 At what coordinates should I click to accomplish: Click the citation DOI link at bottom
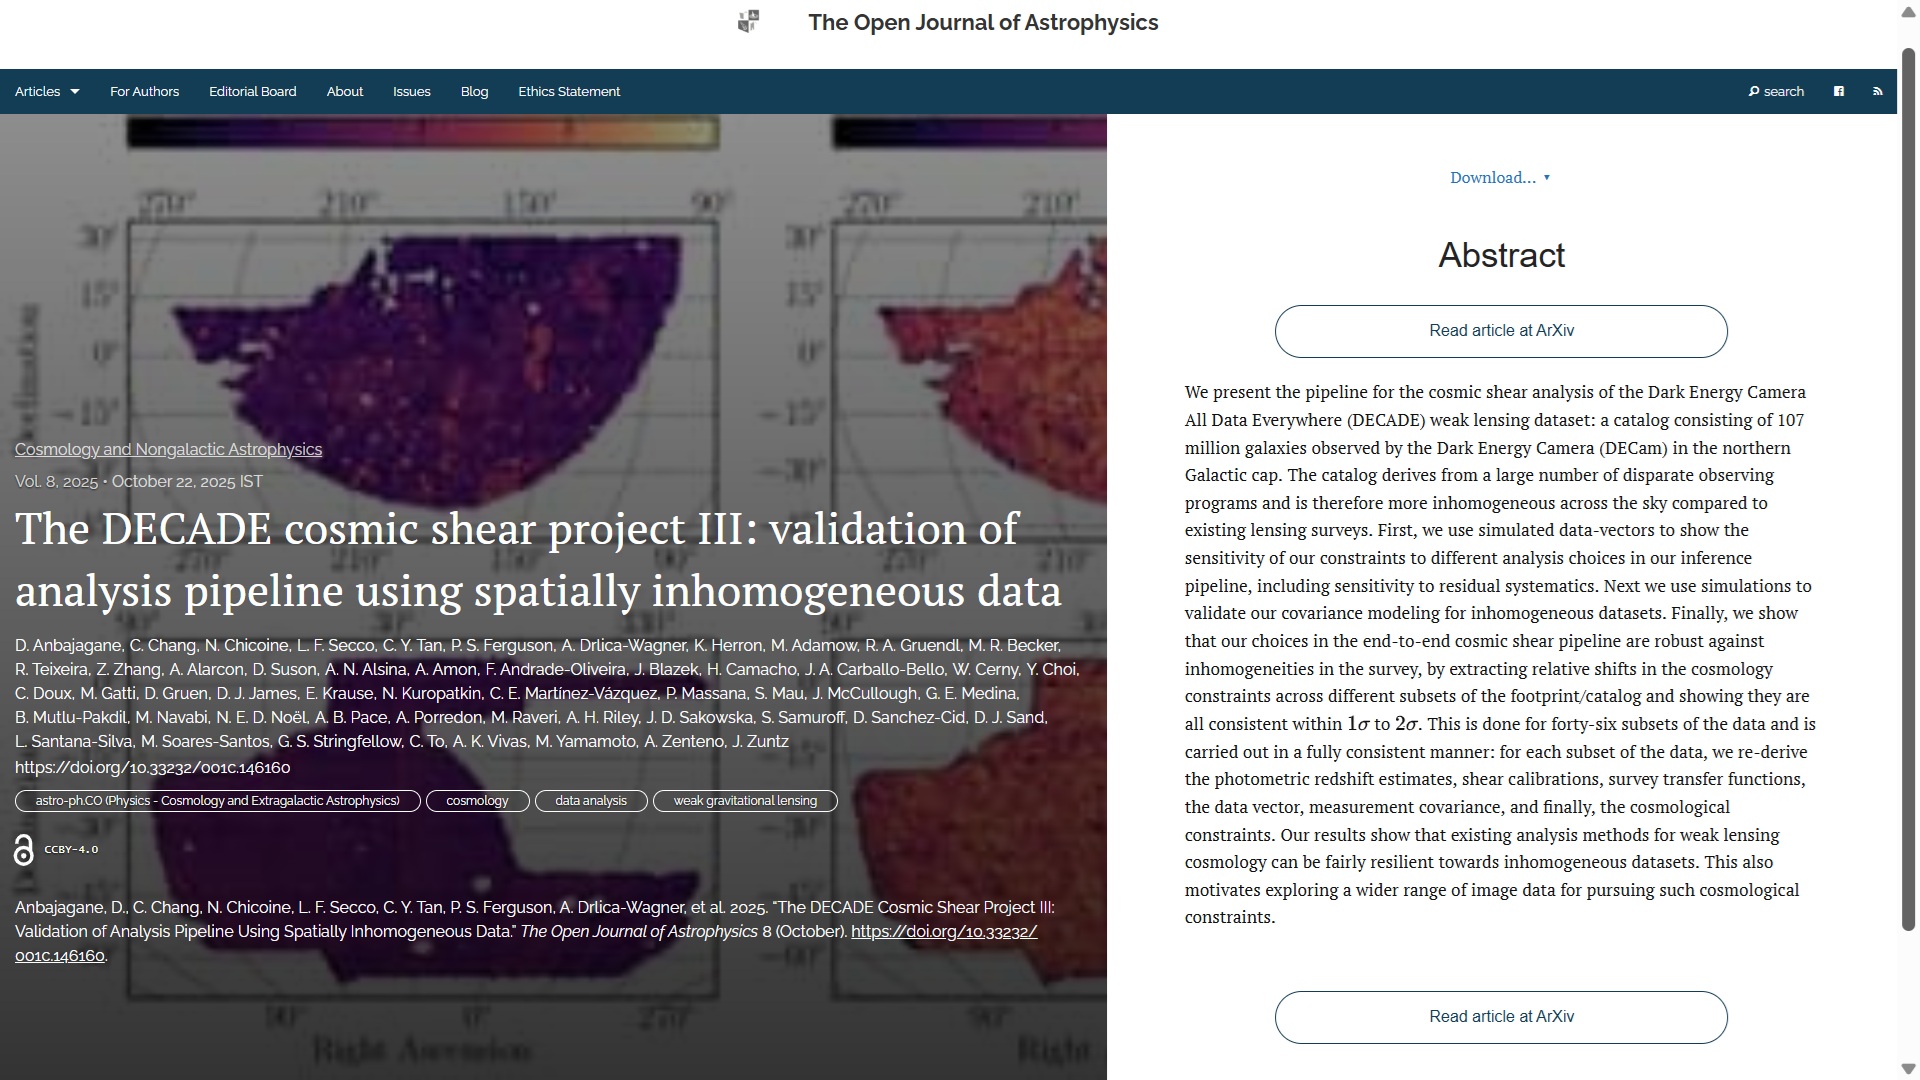pos(943,932)
